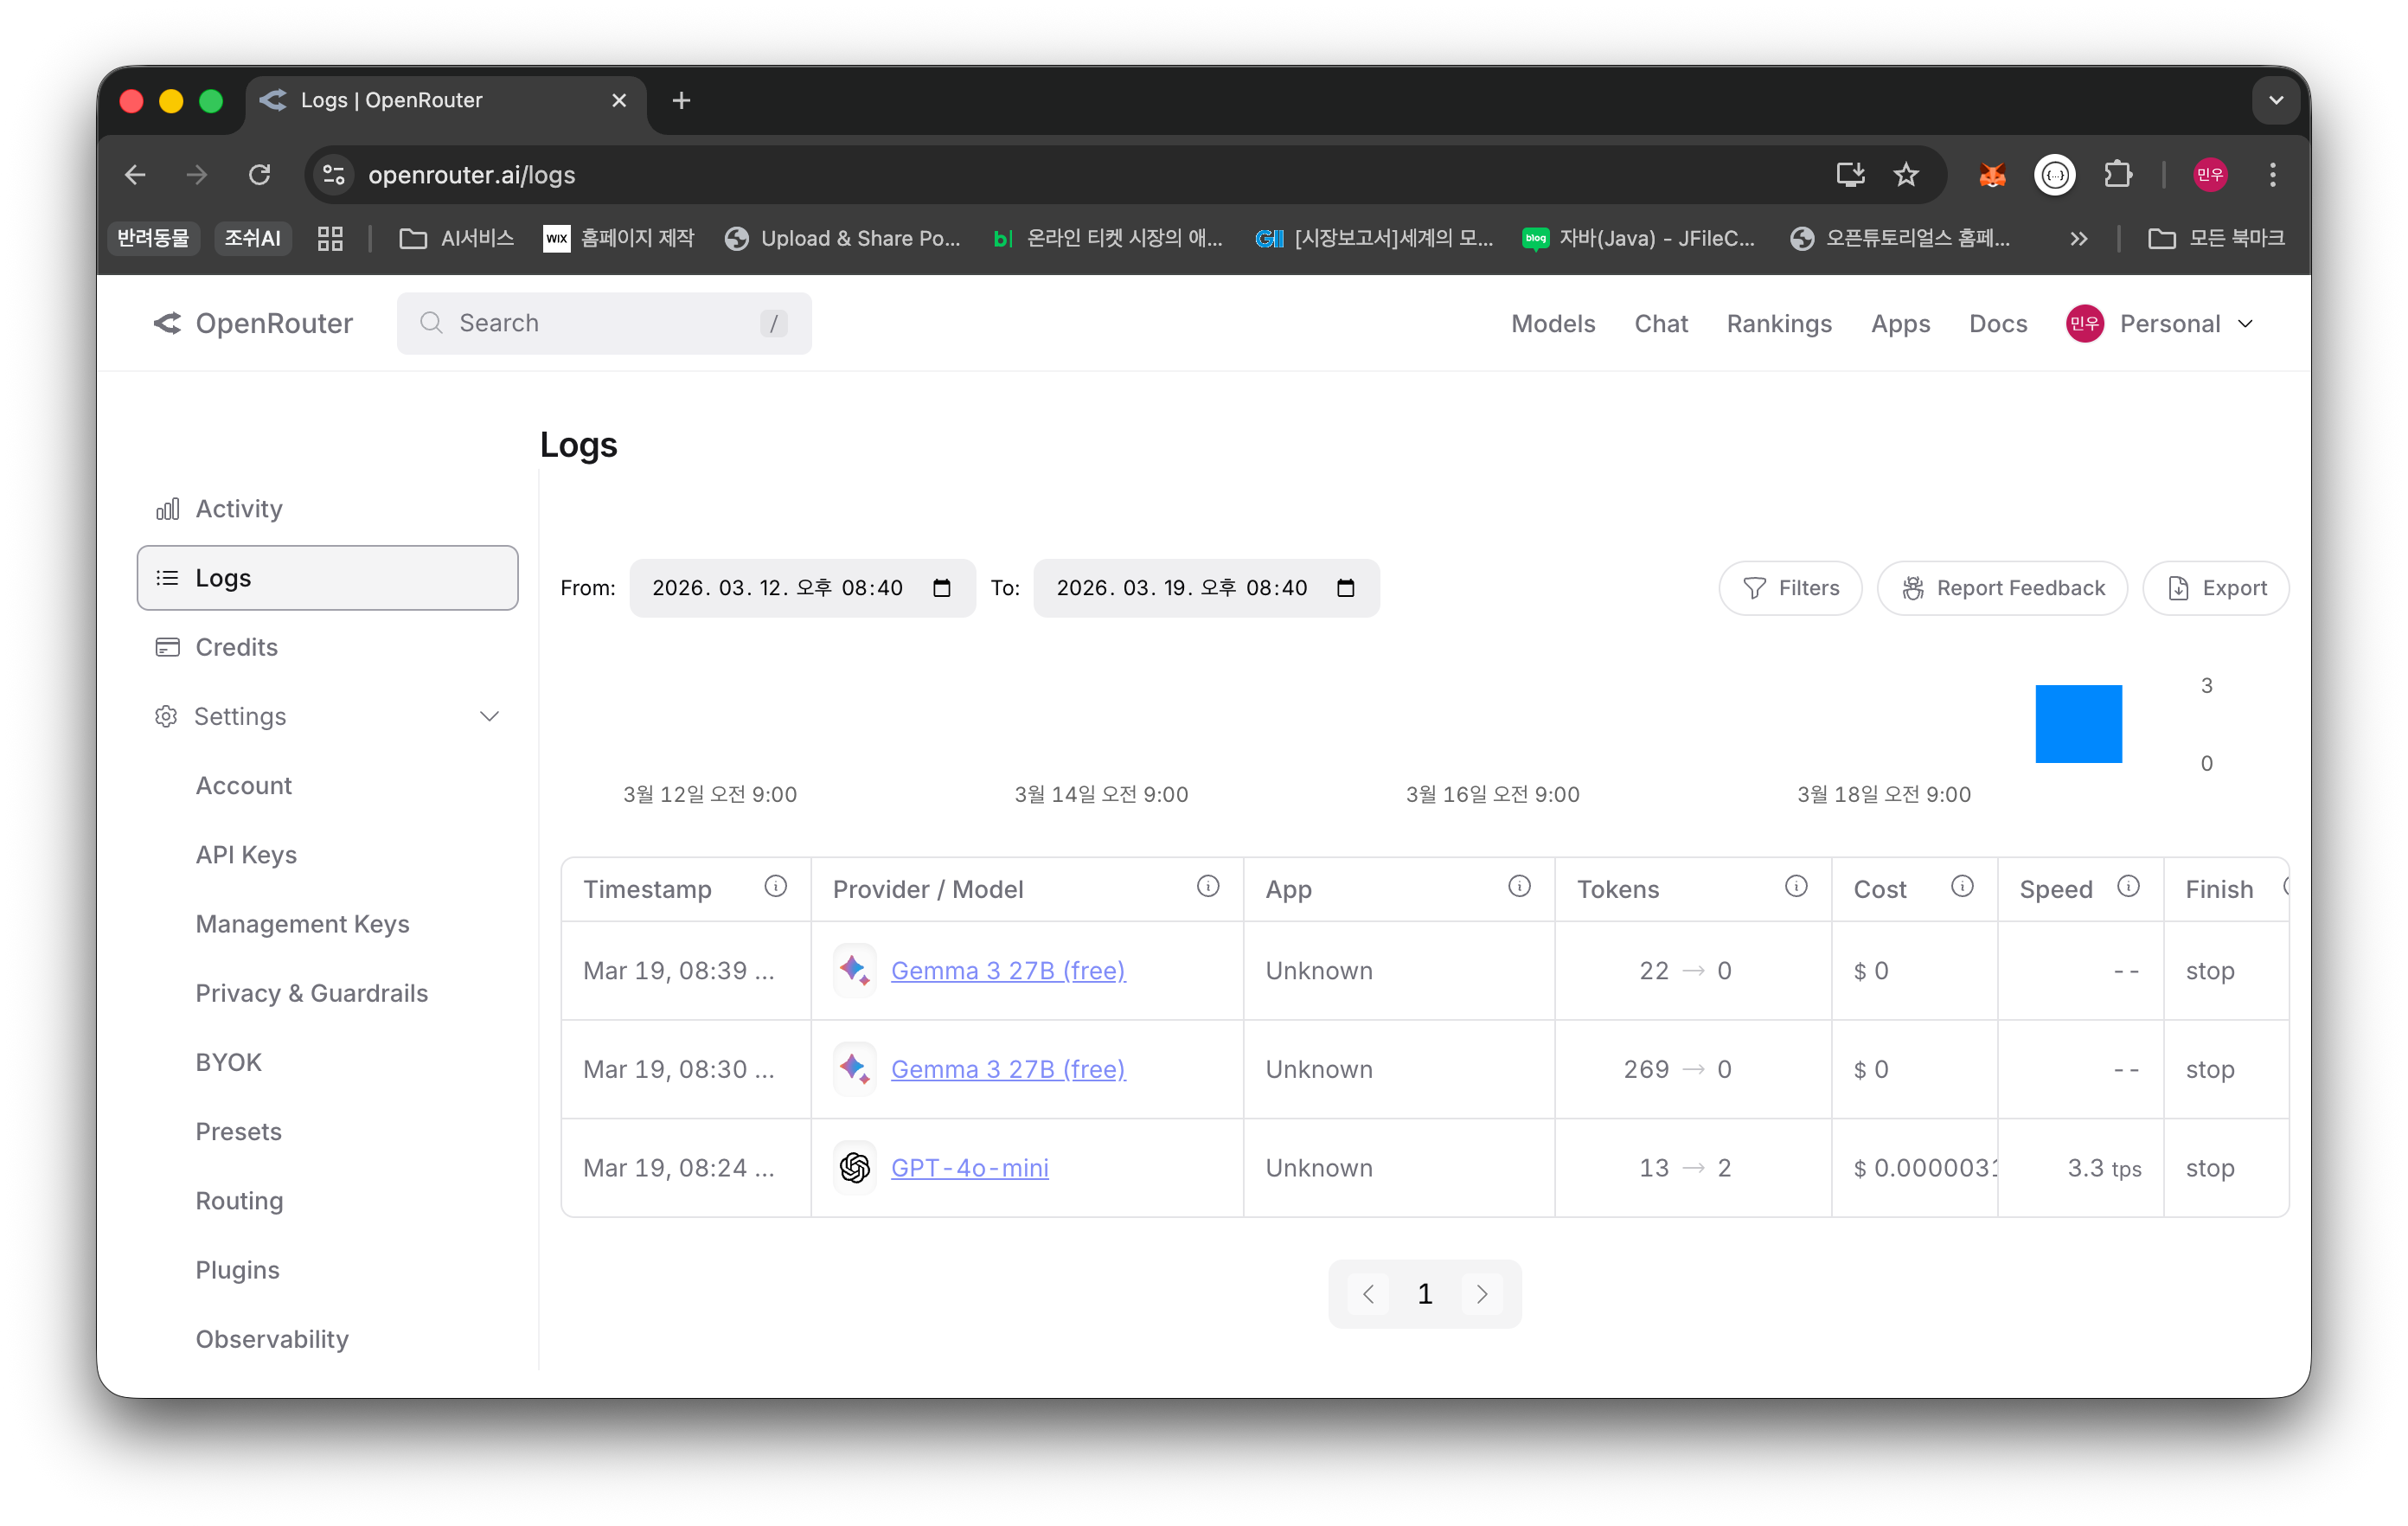Click the Cost column info icon
The width and height of the screenshot is (2408, 1526).
[x=1962, y=886]
